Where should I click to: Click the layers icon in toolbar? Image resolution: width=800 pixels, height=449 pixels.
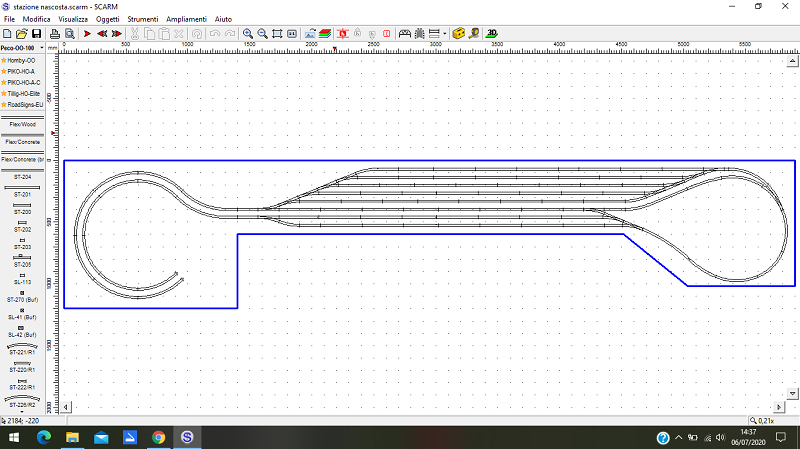click(326, 33)
